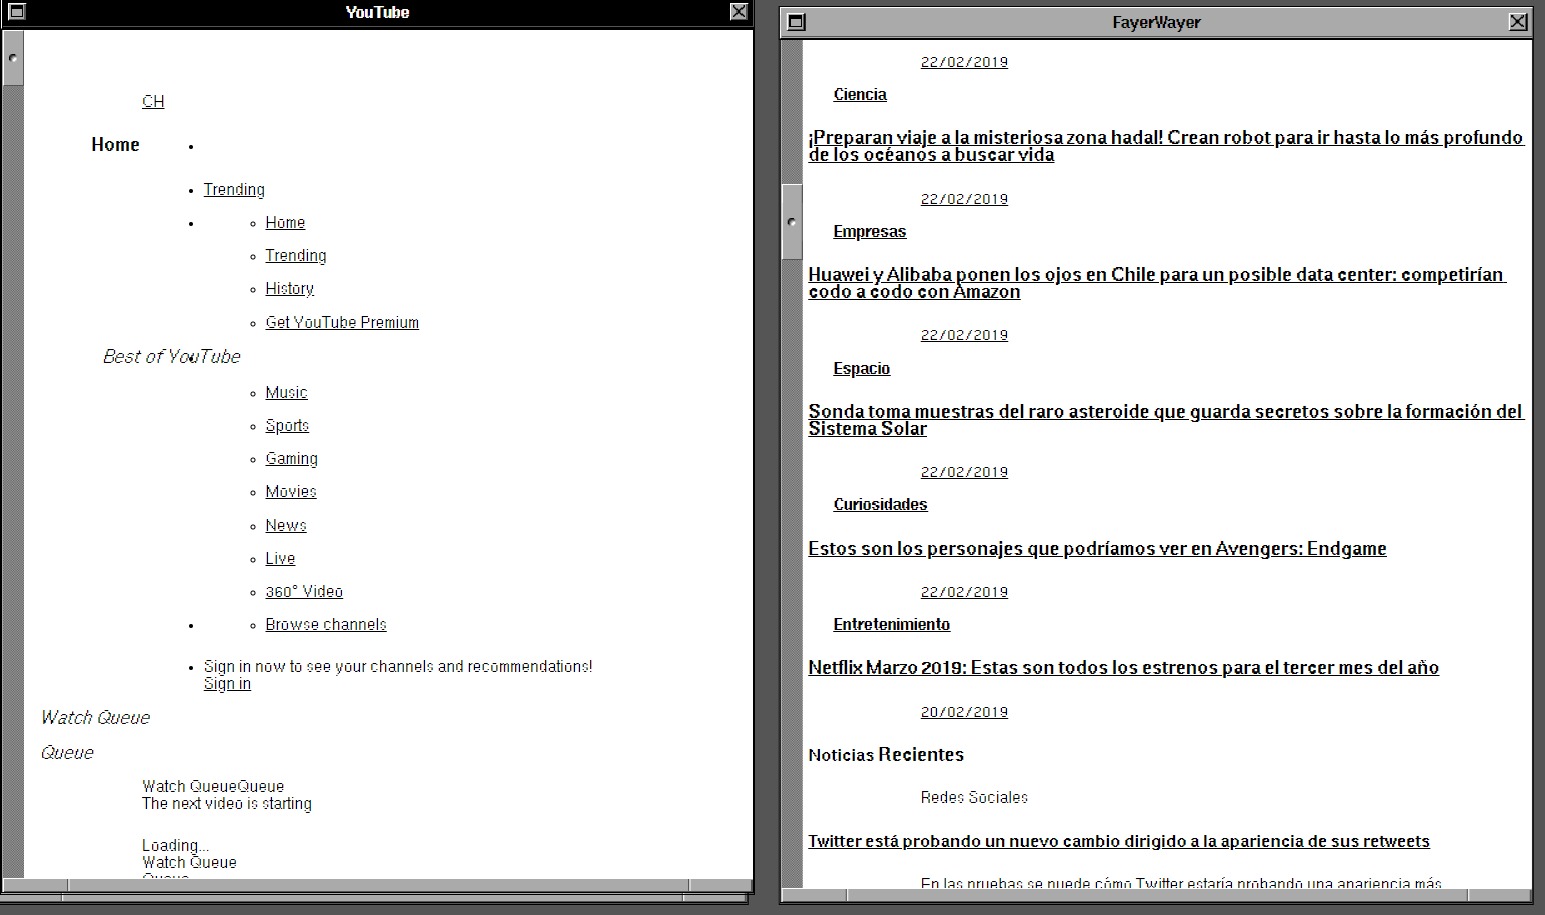Open the zona hadal robot article
1545x915 pixels.
[1166, 146]
